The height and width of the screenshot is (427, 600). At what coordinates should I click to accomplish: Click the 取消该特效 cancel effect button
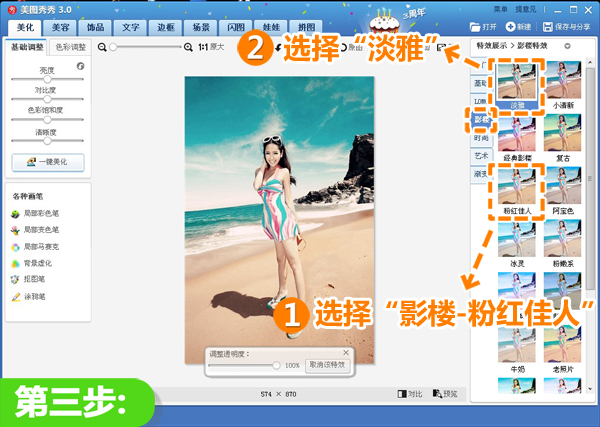[327, 365]
